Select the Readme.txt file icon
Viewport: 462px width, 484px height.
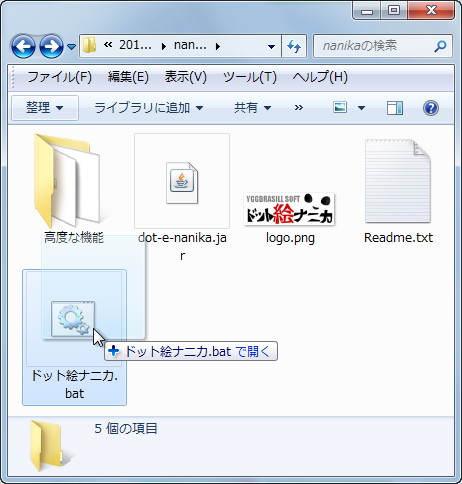(x=398, y=181)
